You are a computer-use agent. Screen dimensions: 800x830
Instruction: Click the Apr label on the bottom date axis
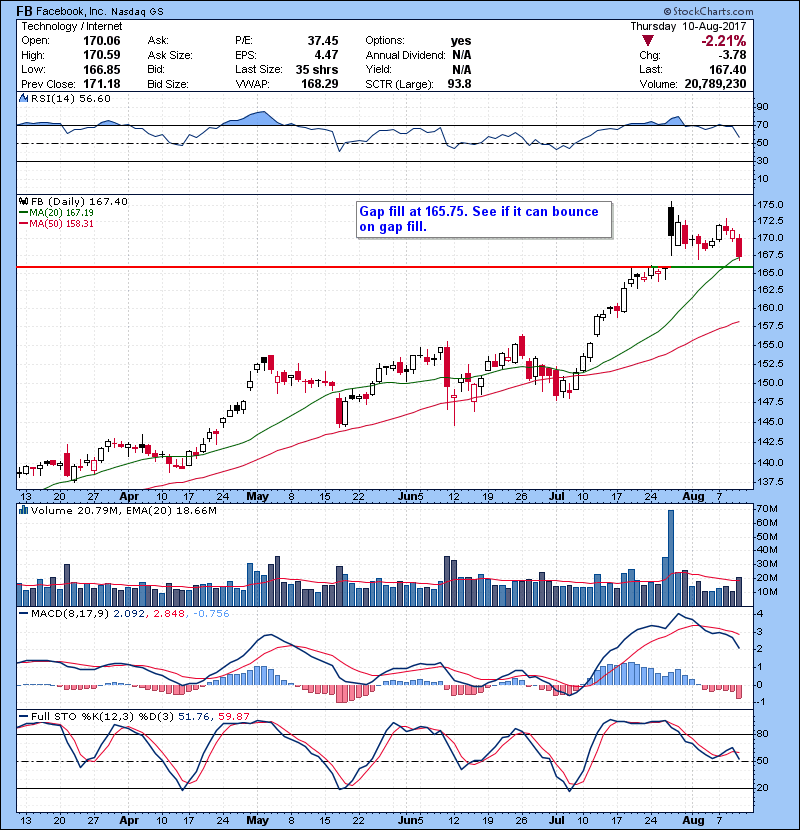click(x=129, y=820)
